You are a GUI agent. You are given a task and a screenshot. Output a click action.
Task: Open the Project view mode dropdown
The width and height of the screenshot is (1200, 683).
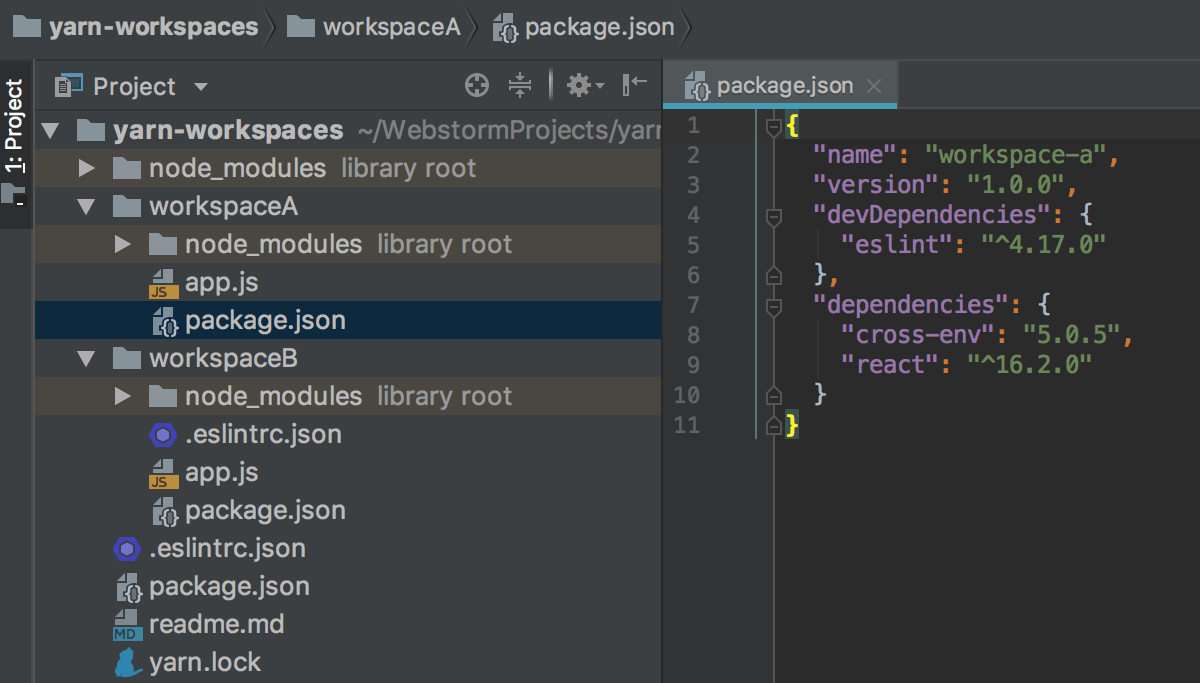click(199, 85)
